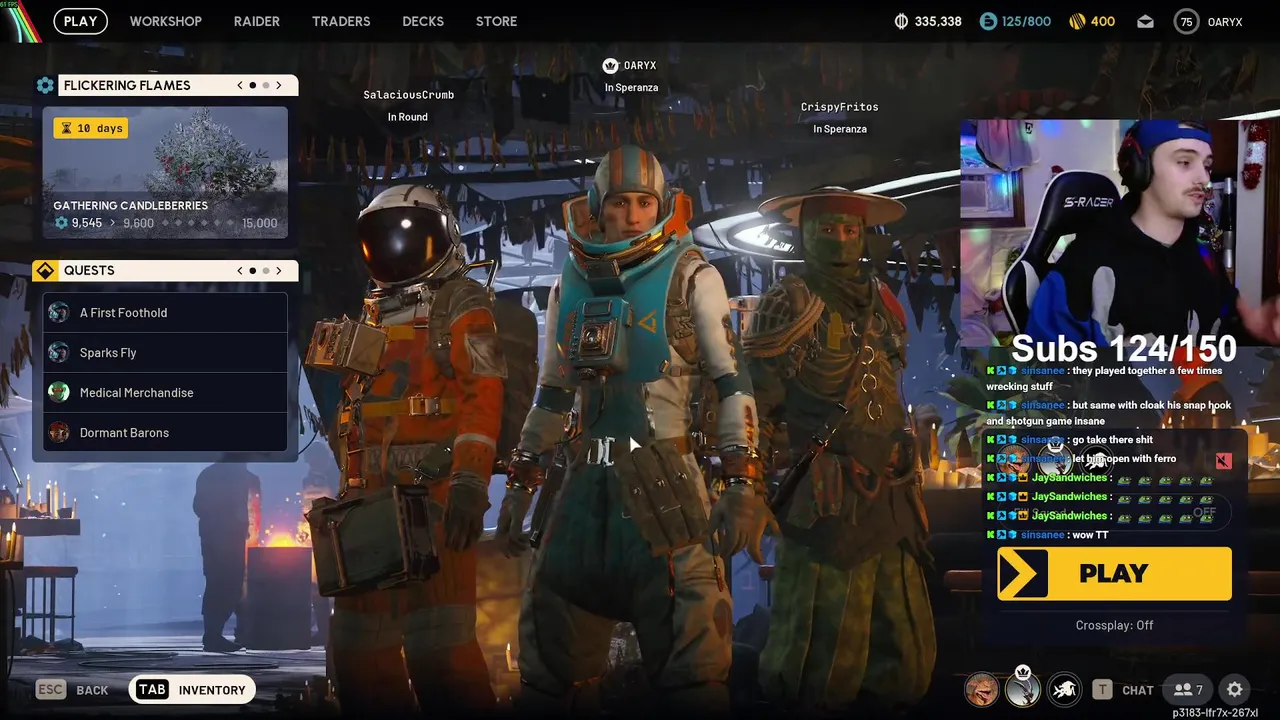1280x720 pixels.
Task: Open the Play tab
Action: [81, 21]
